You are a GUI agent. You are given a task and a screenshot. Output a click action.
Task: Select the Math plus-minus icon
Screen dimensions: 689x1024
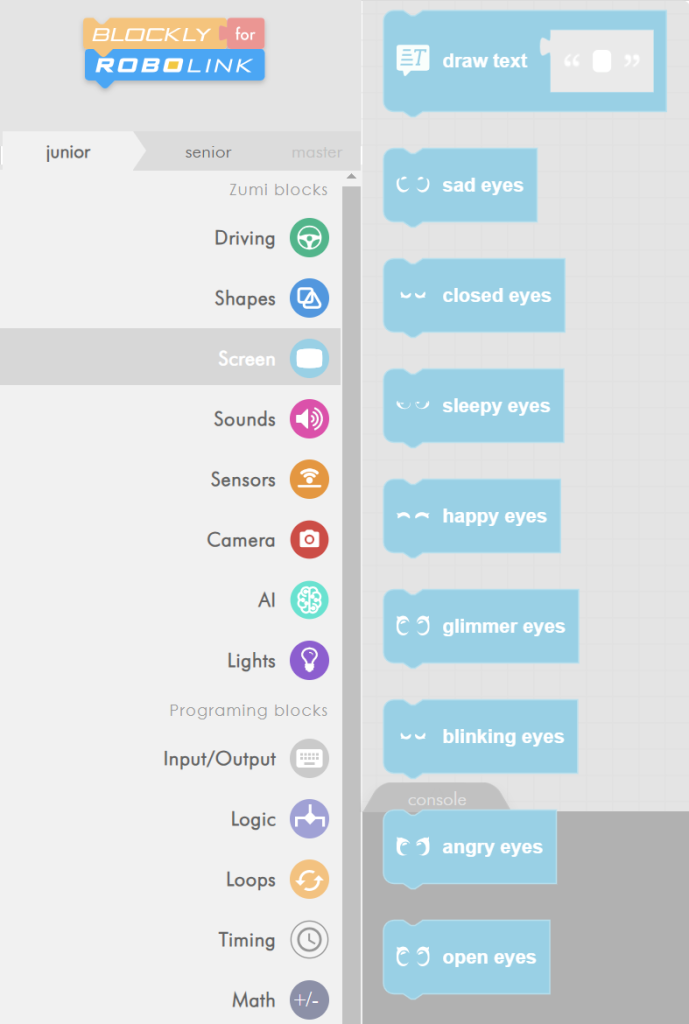click(x=309, y=1000)
